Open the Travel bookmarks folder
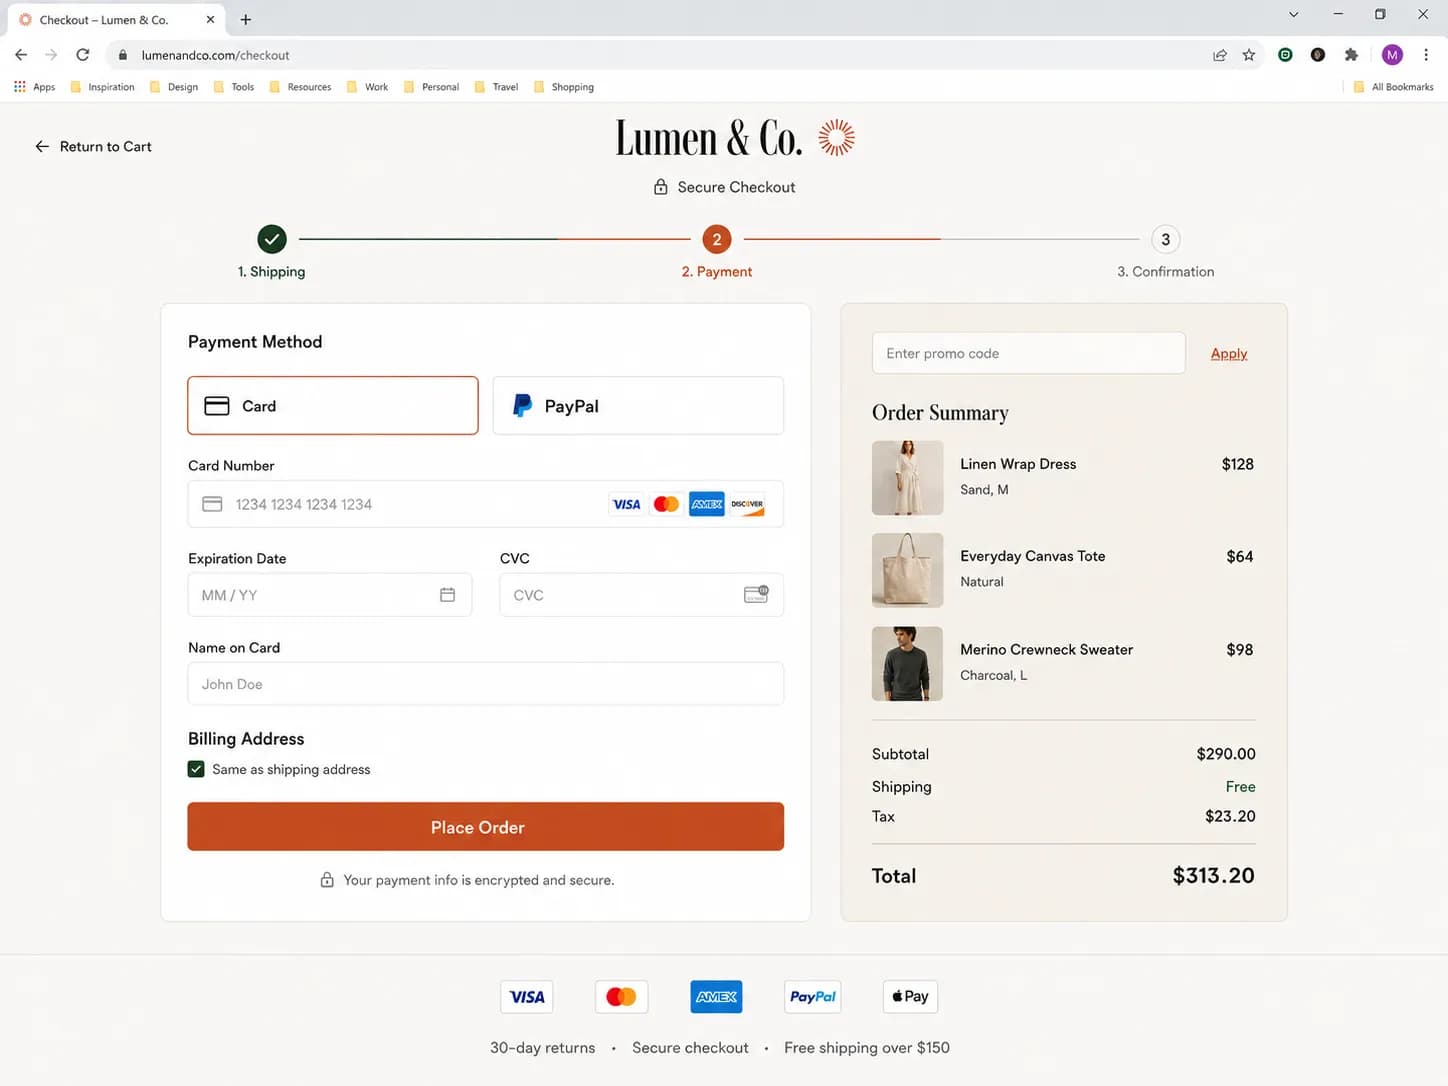1448x1086 pixels. [x=497, y=87]
